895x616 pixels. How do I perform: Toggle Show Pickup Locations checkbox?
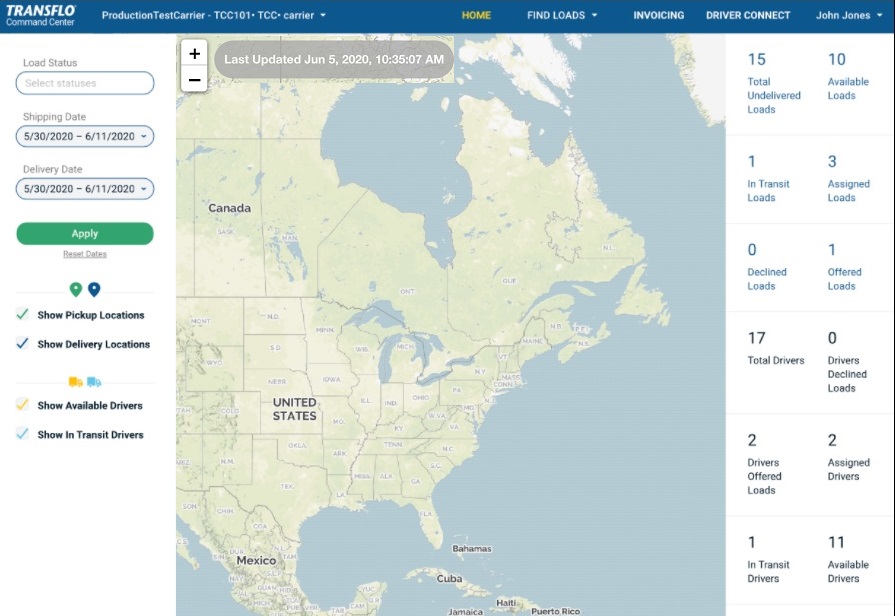click(x=23, y=315)
